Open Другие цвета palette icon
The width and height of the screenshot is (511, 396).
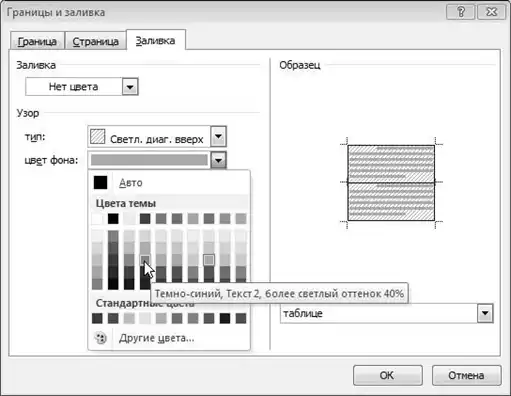100,338
